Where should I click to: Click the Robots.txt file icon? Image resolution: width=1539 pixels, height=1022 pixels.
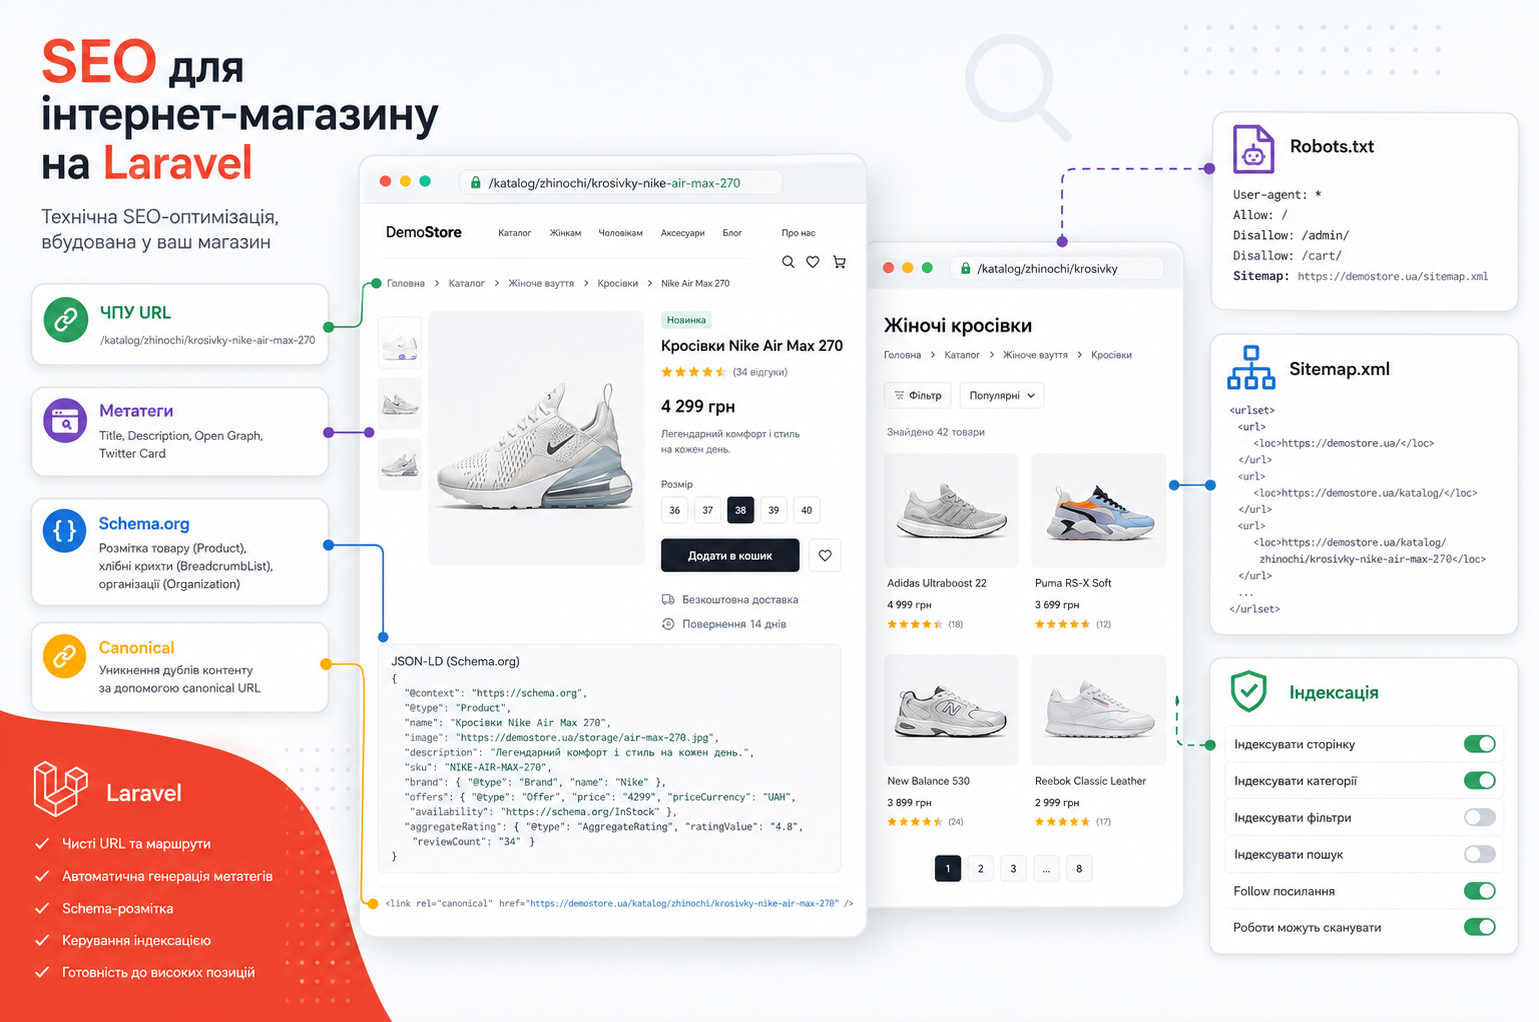(1253, 149)
